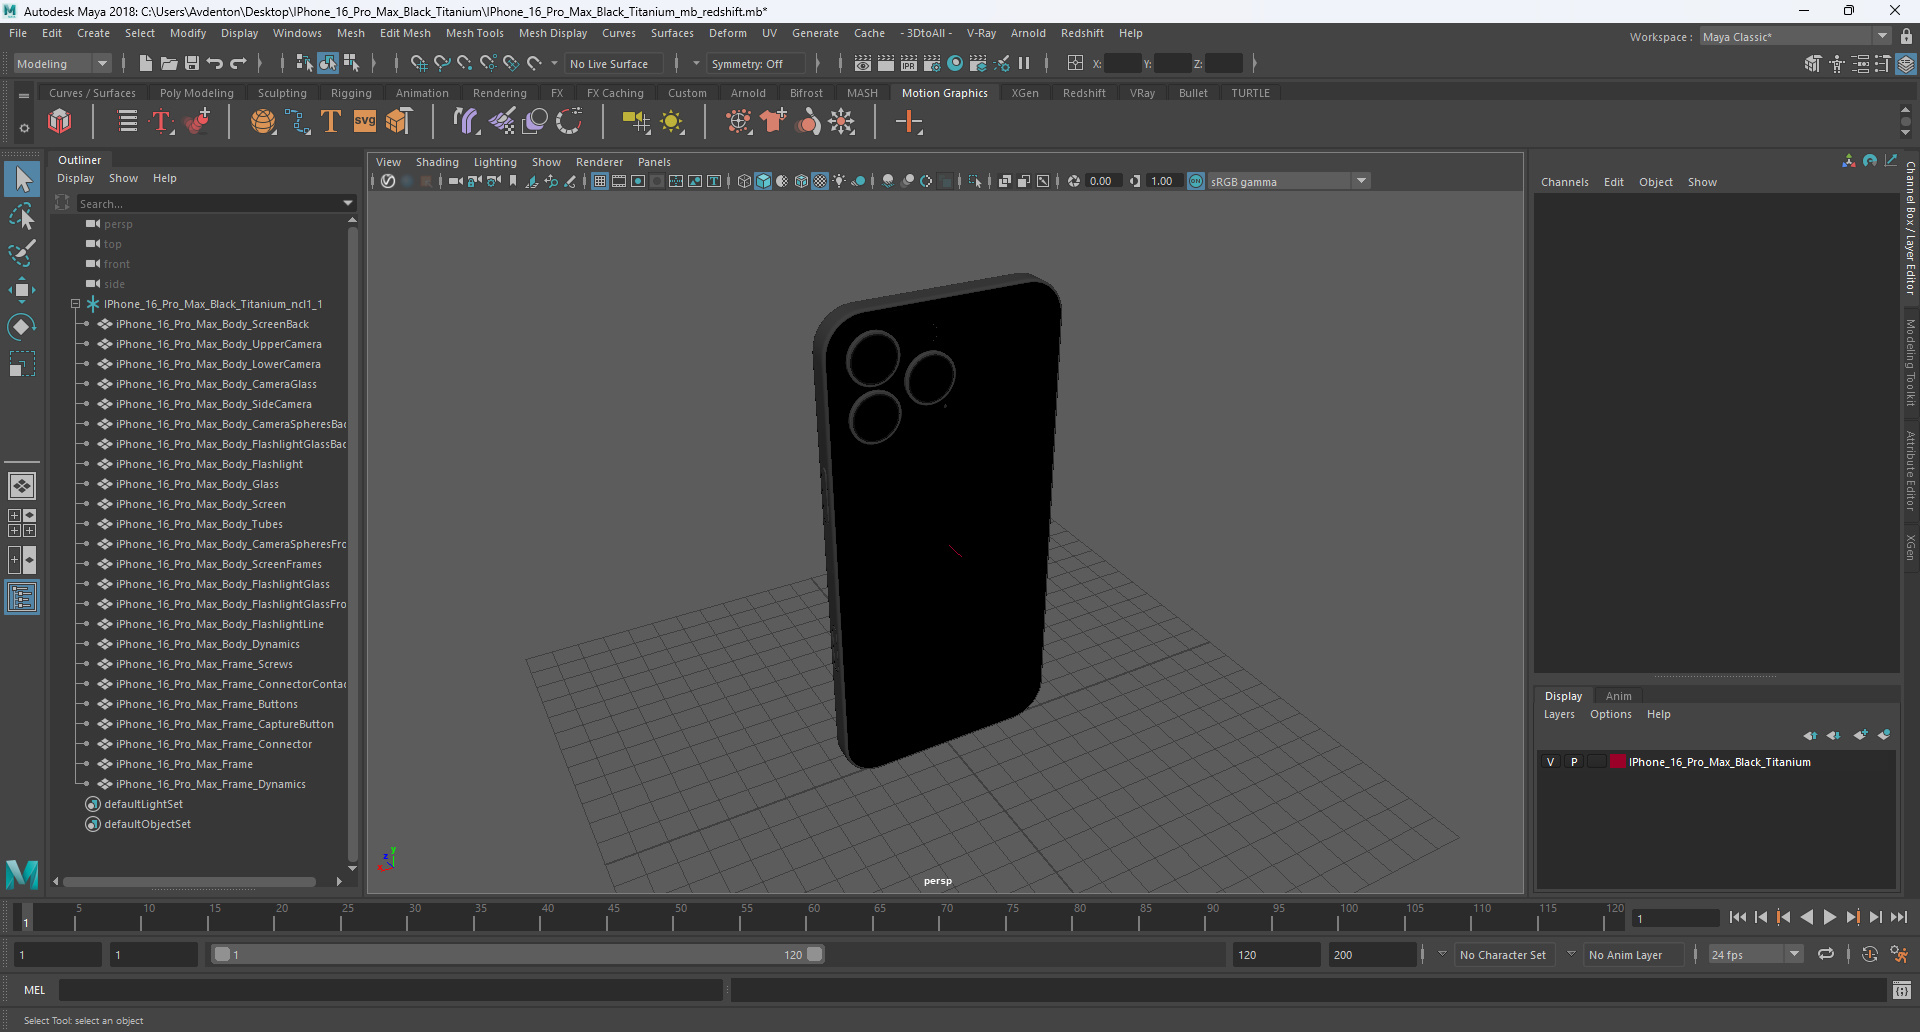Open the Outliner search filter dropdown
The image size is (1920, 1032).
click(348, 203)
